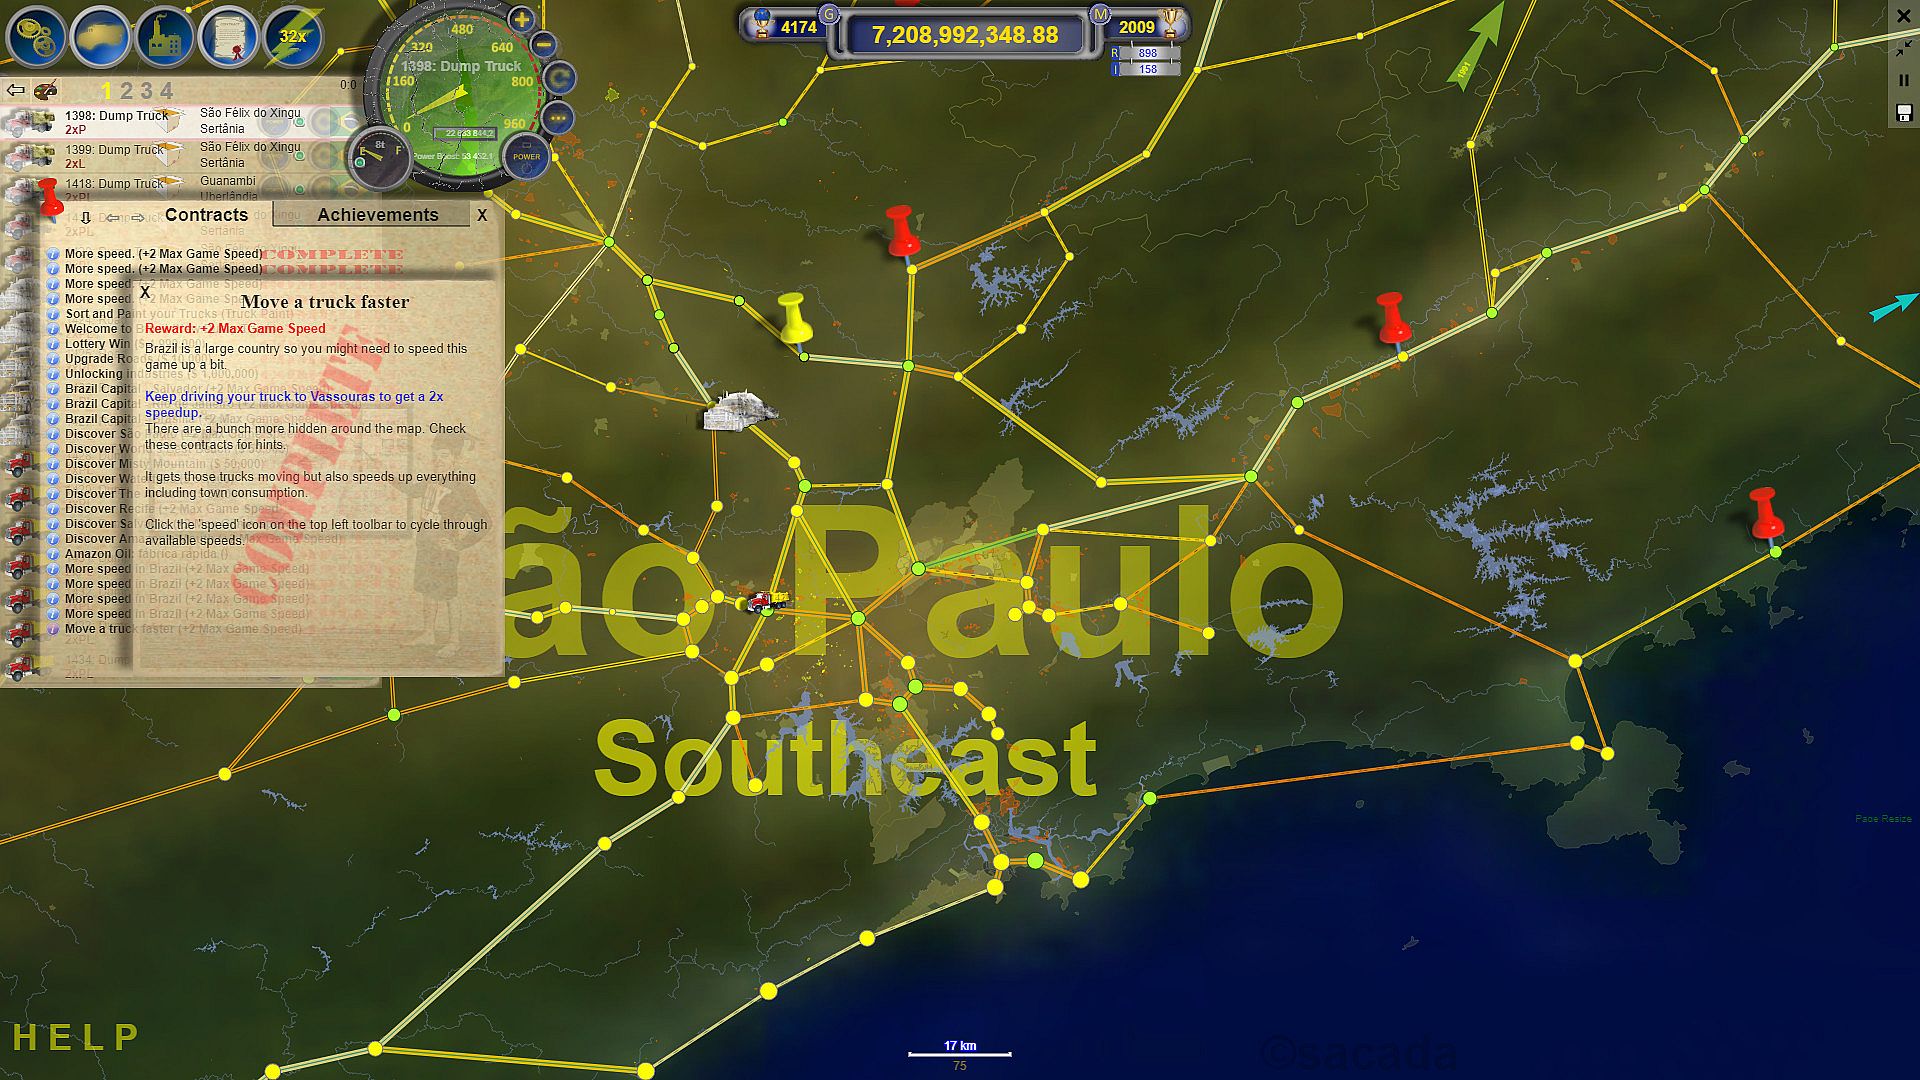Open the three-dots more options button

tap(557, 118)
